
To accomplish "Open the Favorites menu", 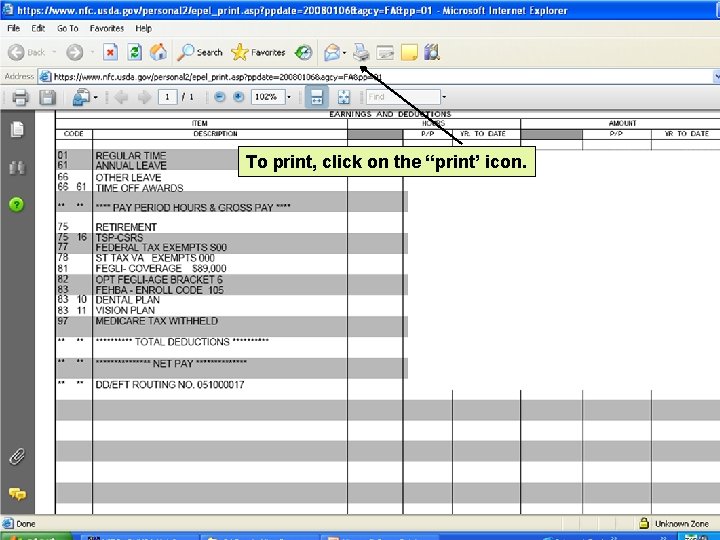I will 107,28.
